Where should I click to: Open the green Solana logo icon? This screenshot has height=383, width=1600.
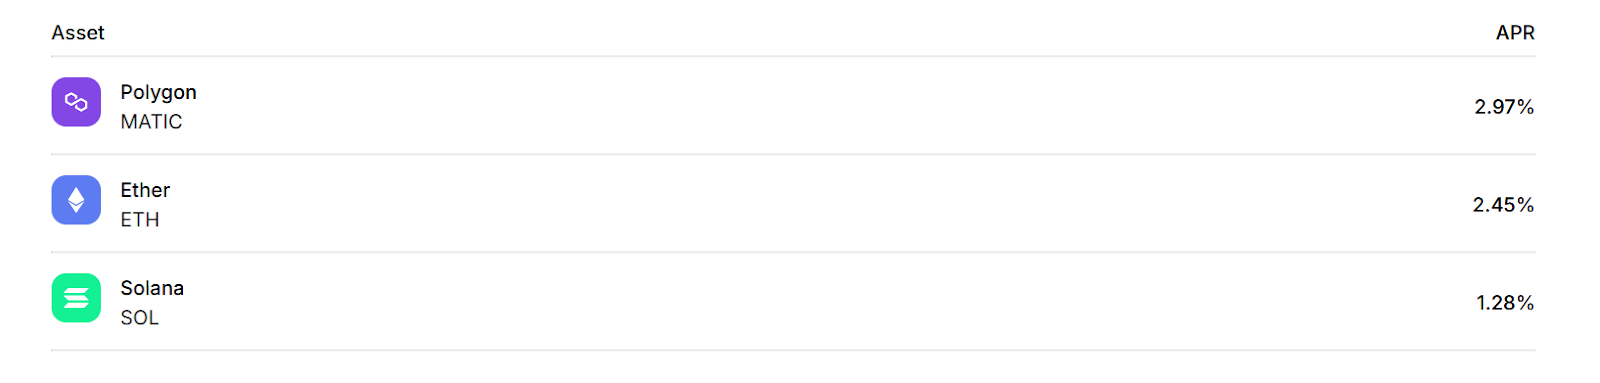pos(76,298)
